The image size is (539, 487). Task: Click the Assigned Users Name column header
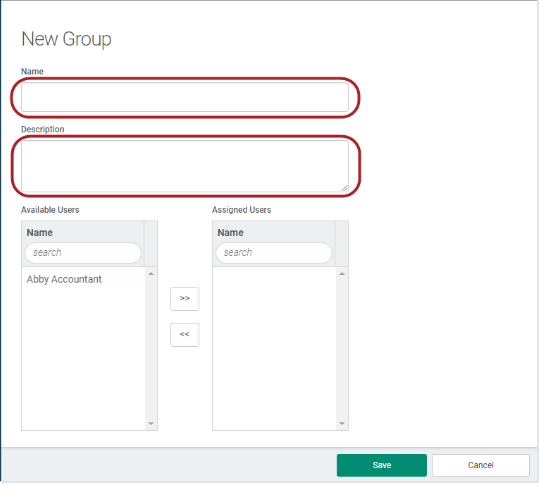pyautogui.click(x=231, y=233)
